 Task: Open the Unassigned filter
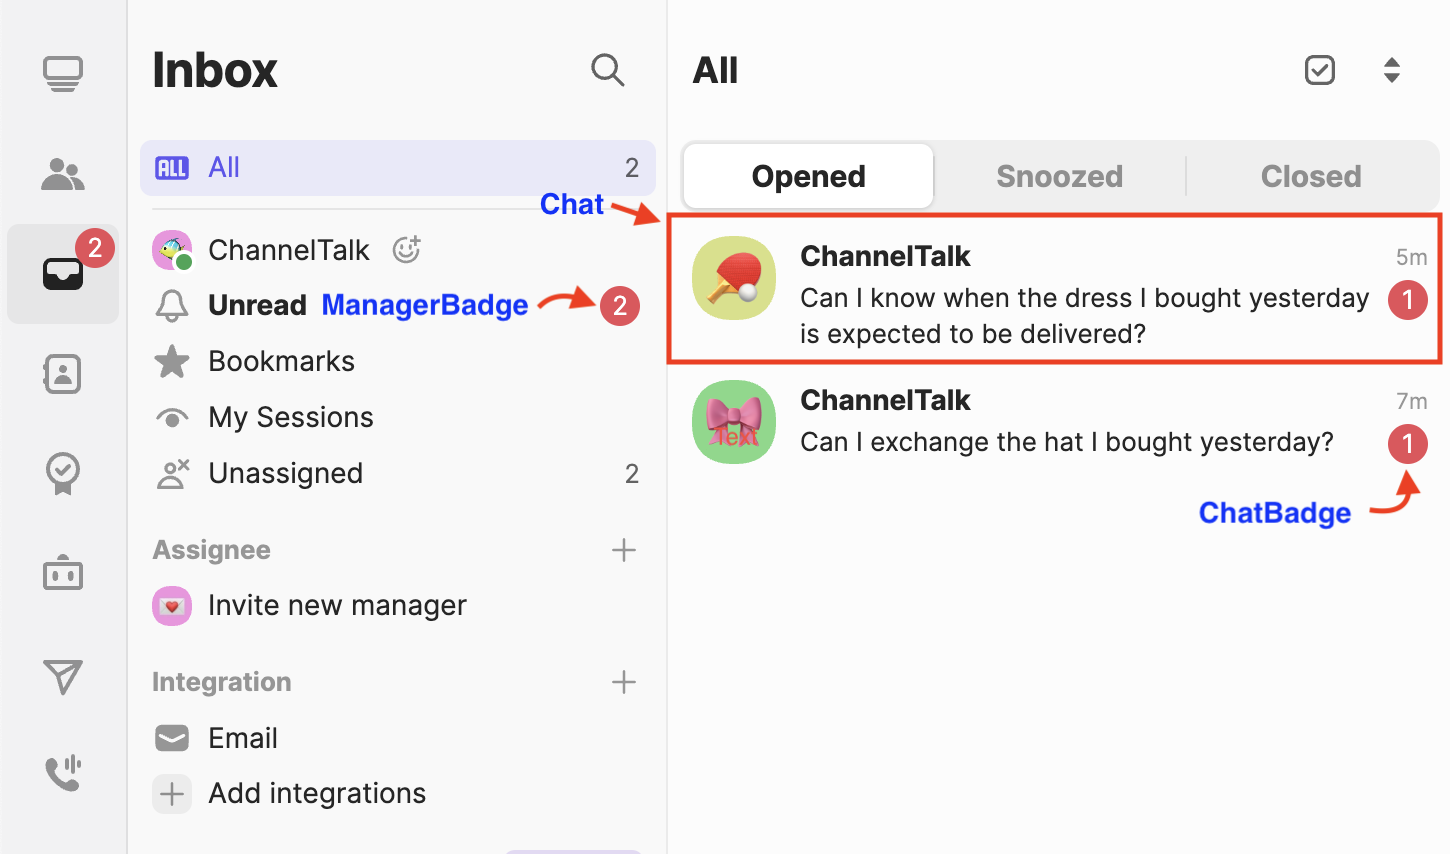coord(398,473)
